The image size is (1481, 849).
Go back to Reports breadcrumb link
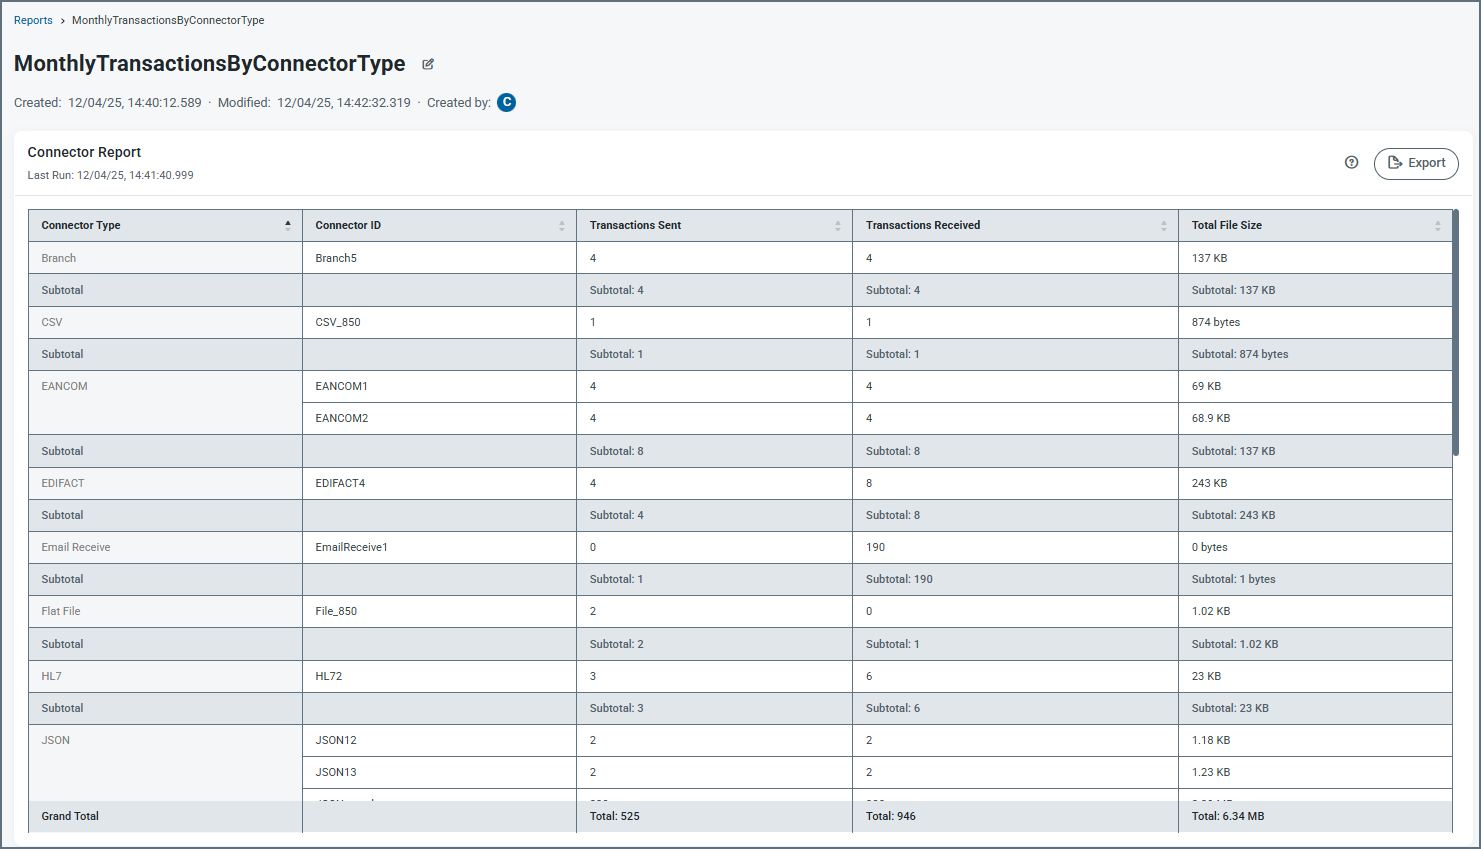tap(33, 20)
